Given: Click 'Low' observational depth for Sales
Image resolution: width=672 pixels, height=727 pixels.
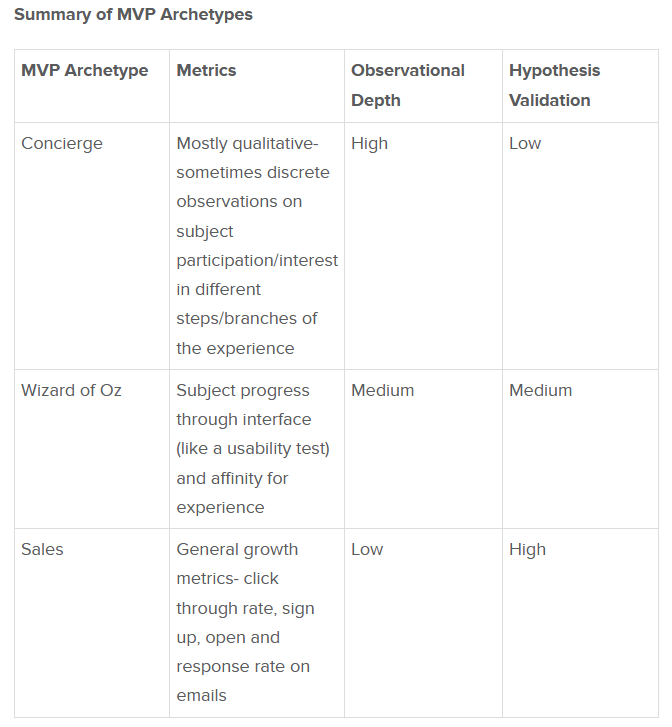Looking at the screenshot, I should tap(367, 549).
